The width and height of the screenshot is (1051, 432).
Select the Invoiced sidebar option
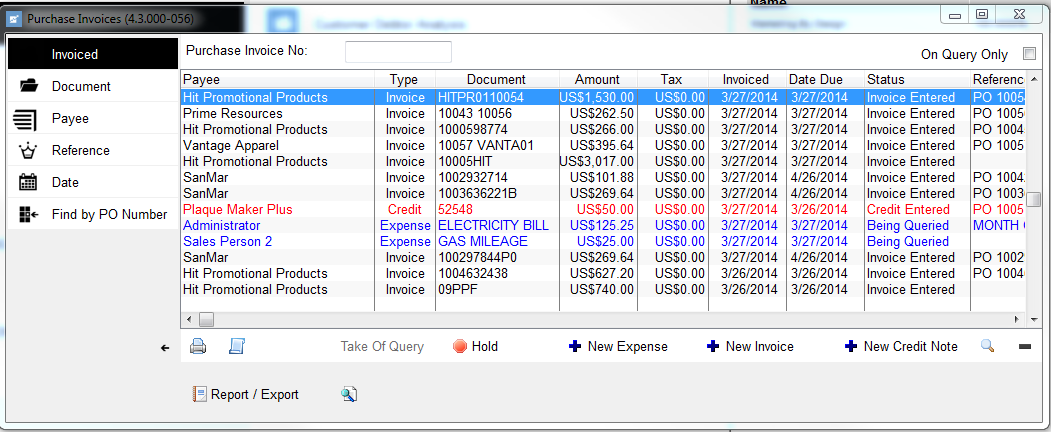click(93, 54)
